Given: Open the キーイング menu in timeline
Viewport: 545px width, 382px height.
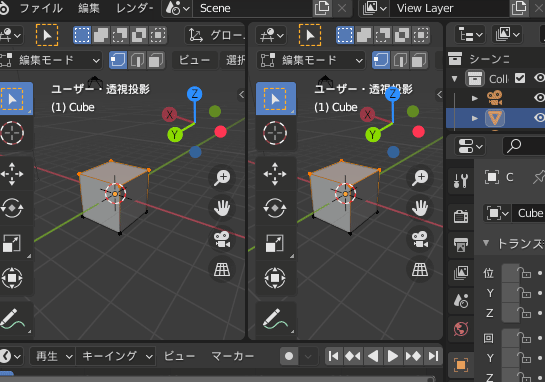Looking at the screenshot, I should click(x=115, y=356).
